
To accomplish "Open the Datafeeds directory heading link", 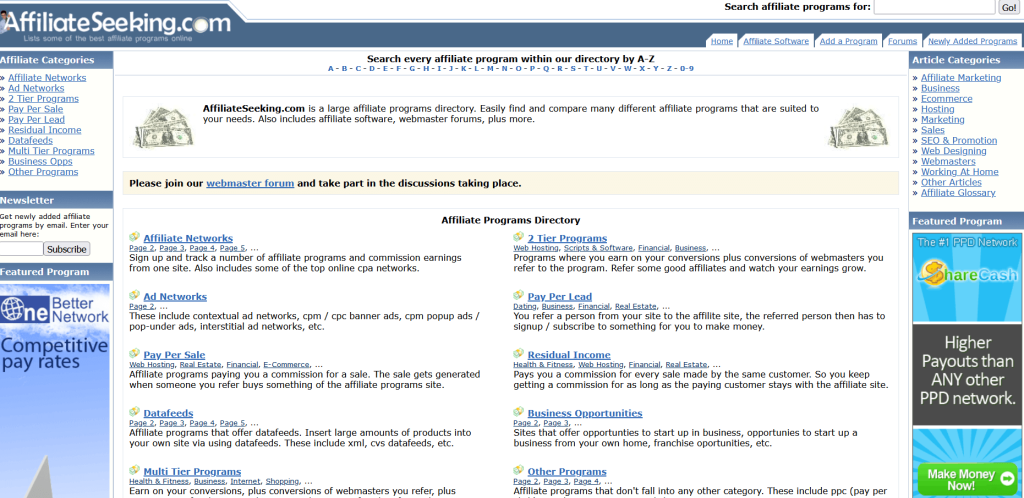I will [x=168, y=413].
